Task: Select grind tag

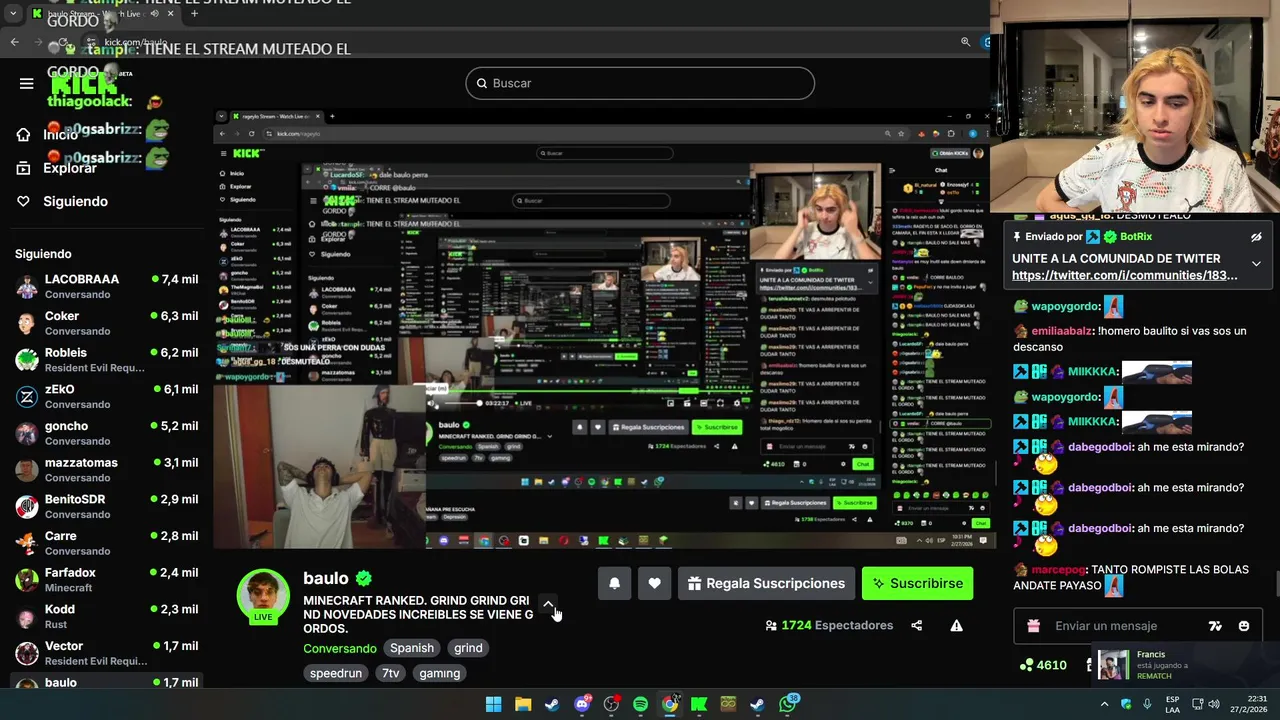Action: click(468, 648)
